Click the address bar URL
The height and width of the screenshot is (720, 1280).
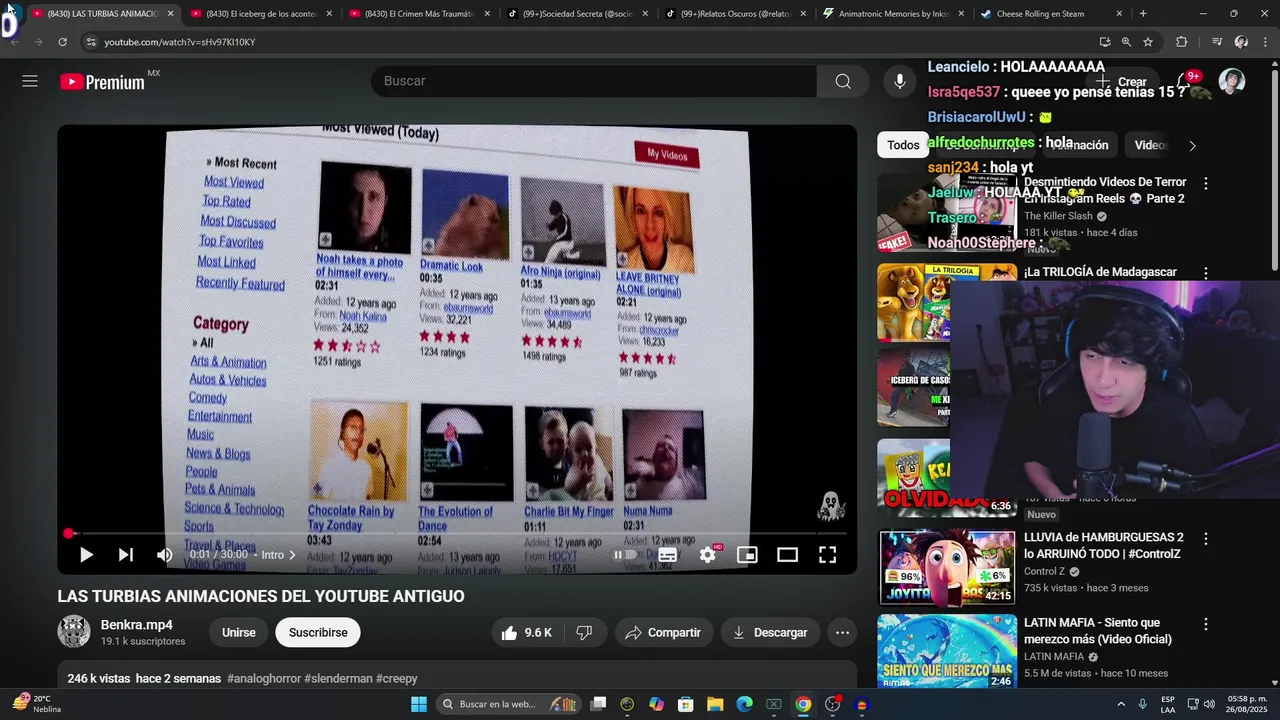180,42
